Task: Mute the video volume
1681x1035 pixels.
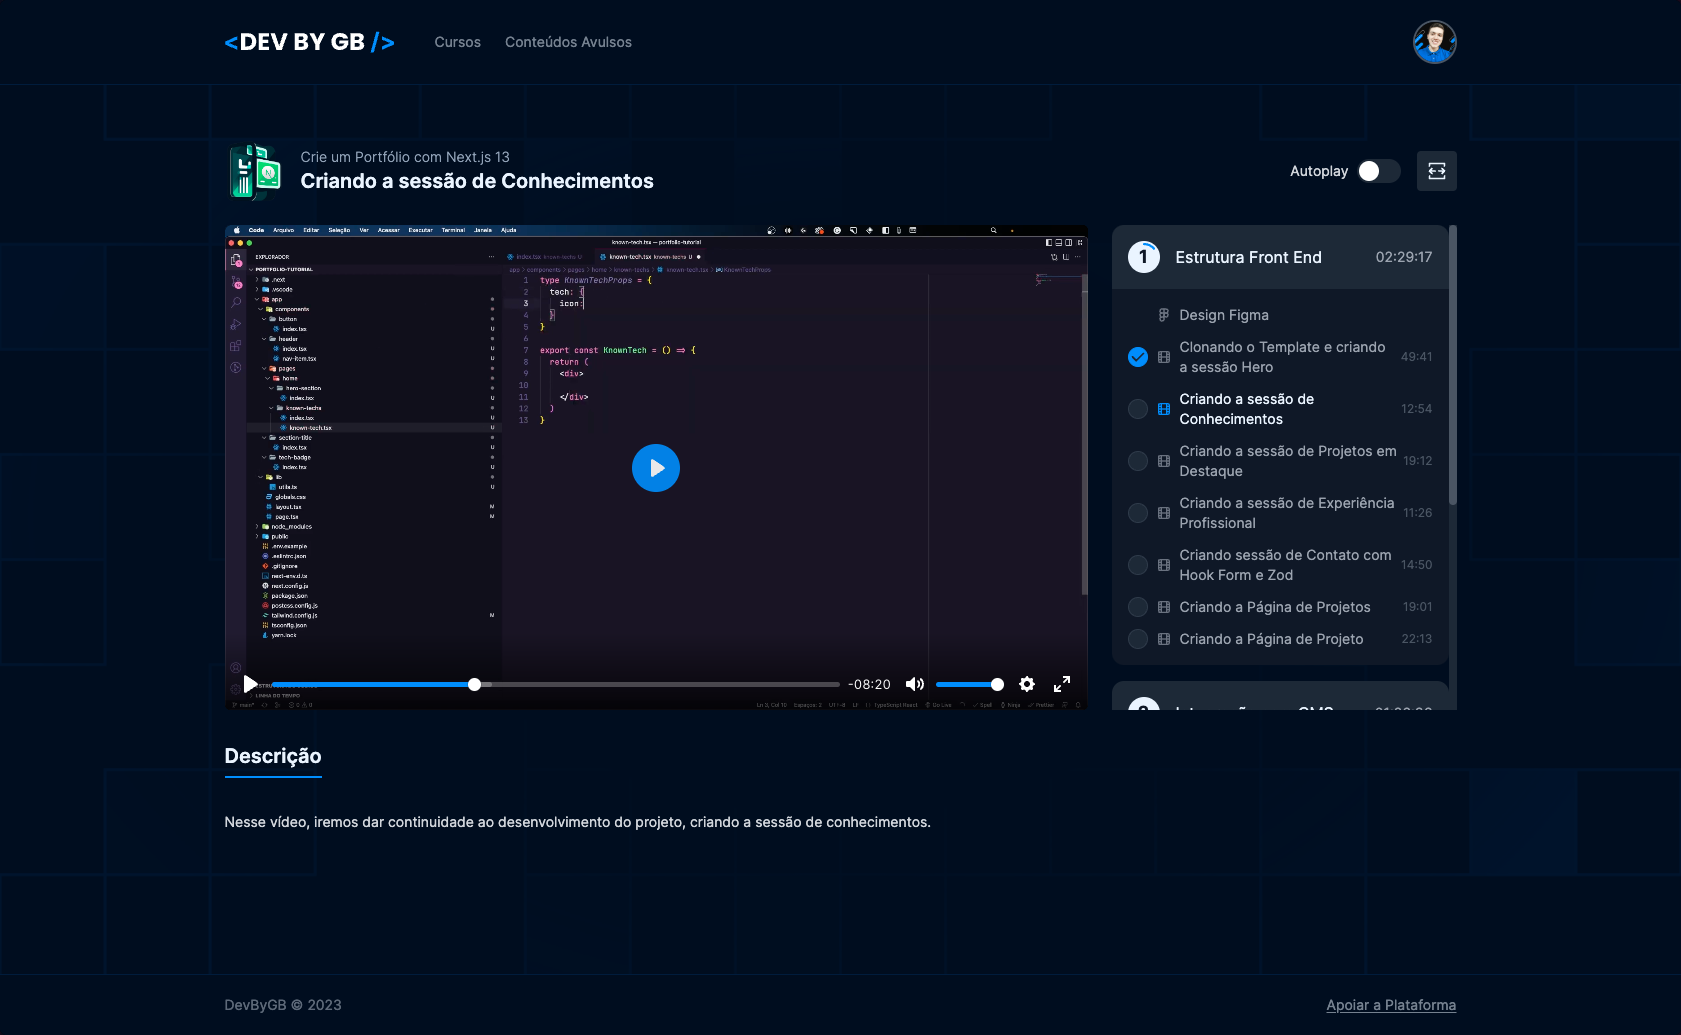Action: pyautogui.click(x=914, y=684)
